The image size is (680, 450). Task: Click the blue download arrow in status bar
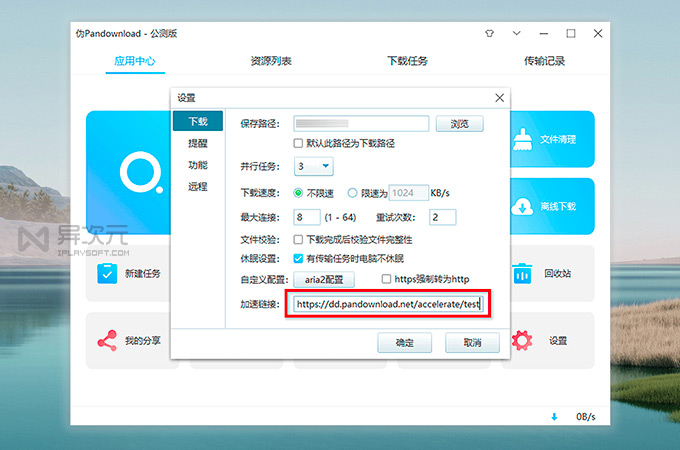pos(554,417)
